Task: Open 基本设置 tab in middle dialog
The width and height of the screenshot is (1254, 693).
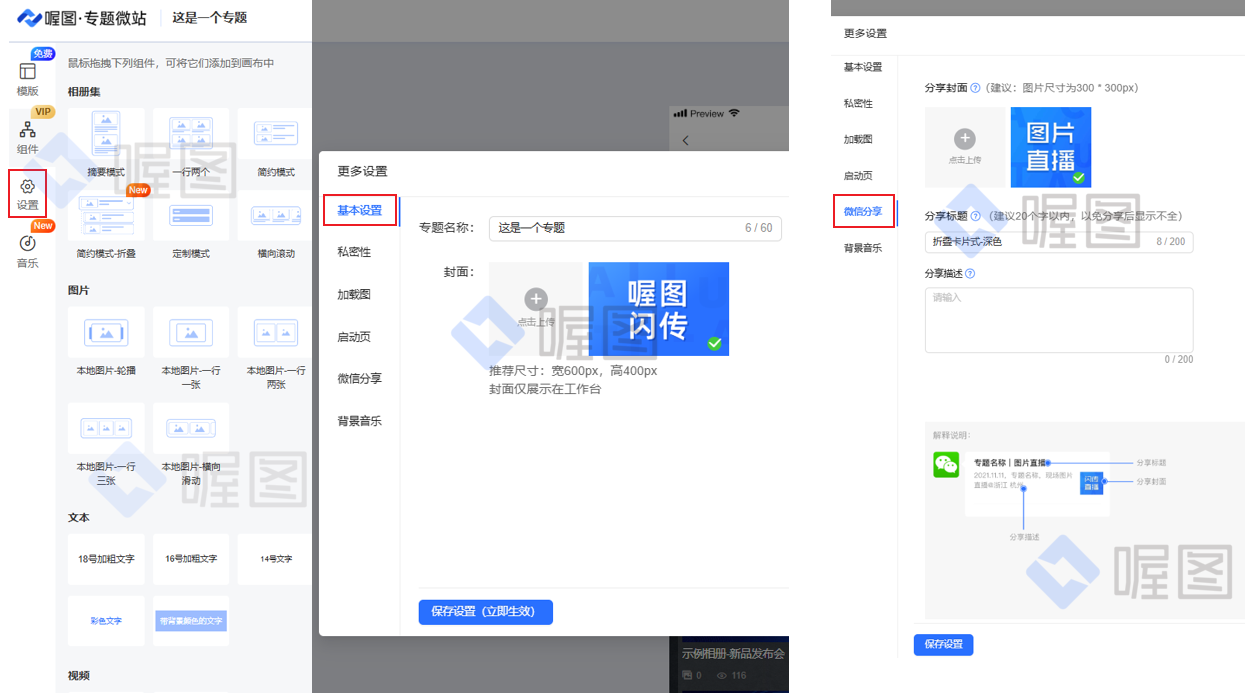Action: 360,210
